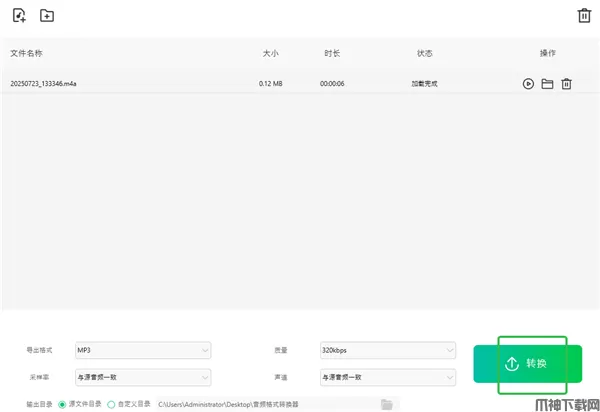This screenshot has width=600, height=412.
Task: Click the output directory path field
Action: click(265, 404)
